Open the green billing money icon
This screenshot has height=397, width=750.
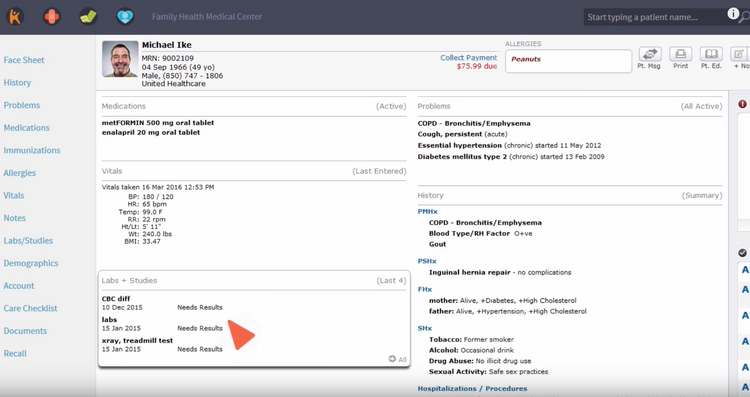[88, 17]
